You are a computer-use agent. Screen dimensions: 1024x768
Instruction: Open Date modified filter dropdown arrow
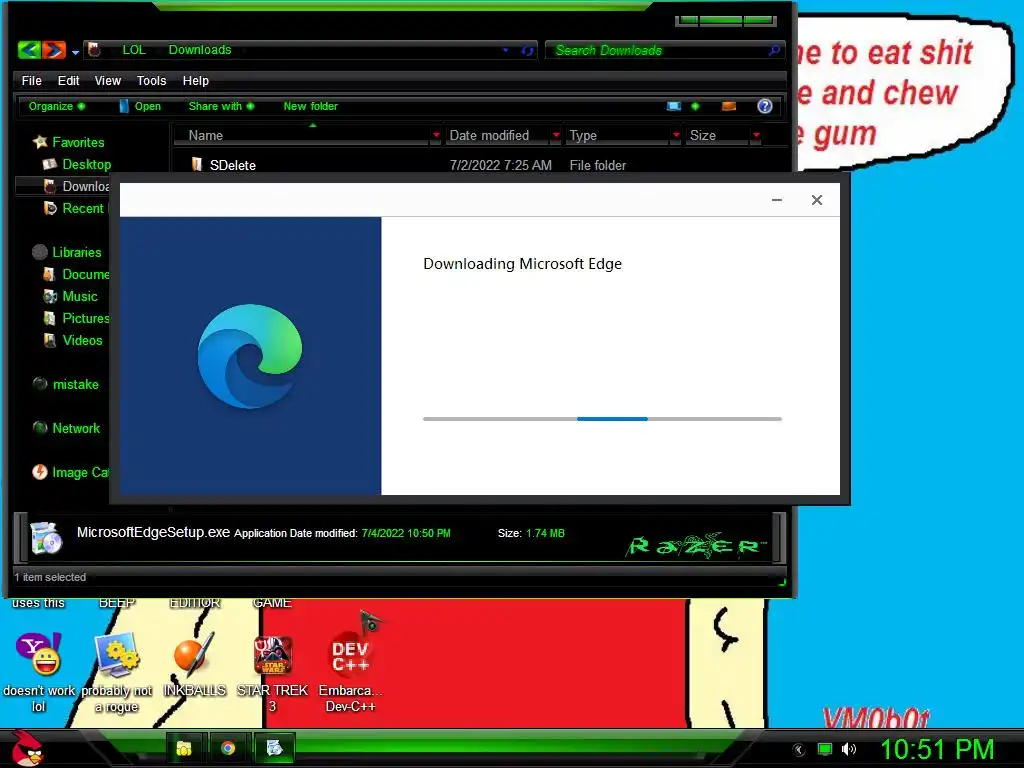pos(556,135)
